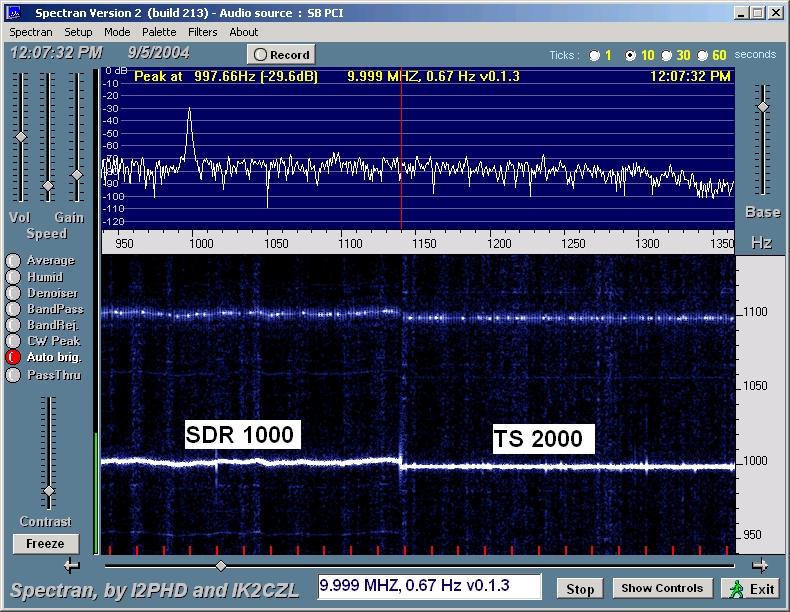The image size is (790, 612).
Task: Enable the CW Peak filter
Action: 13,341
